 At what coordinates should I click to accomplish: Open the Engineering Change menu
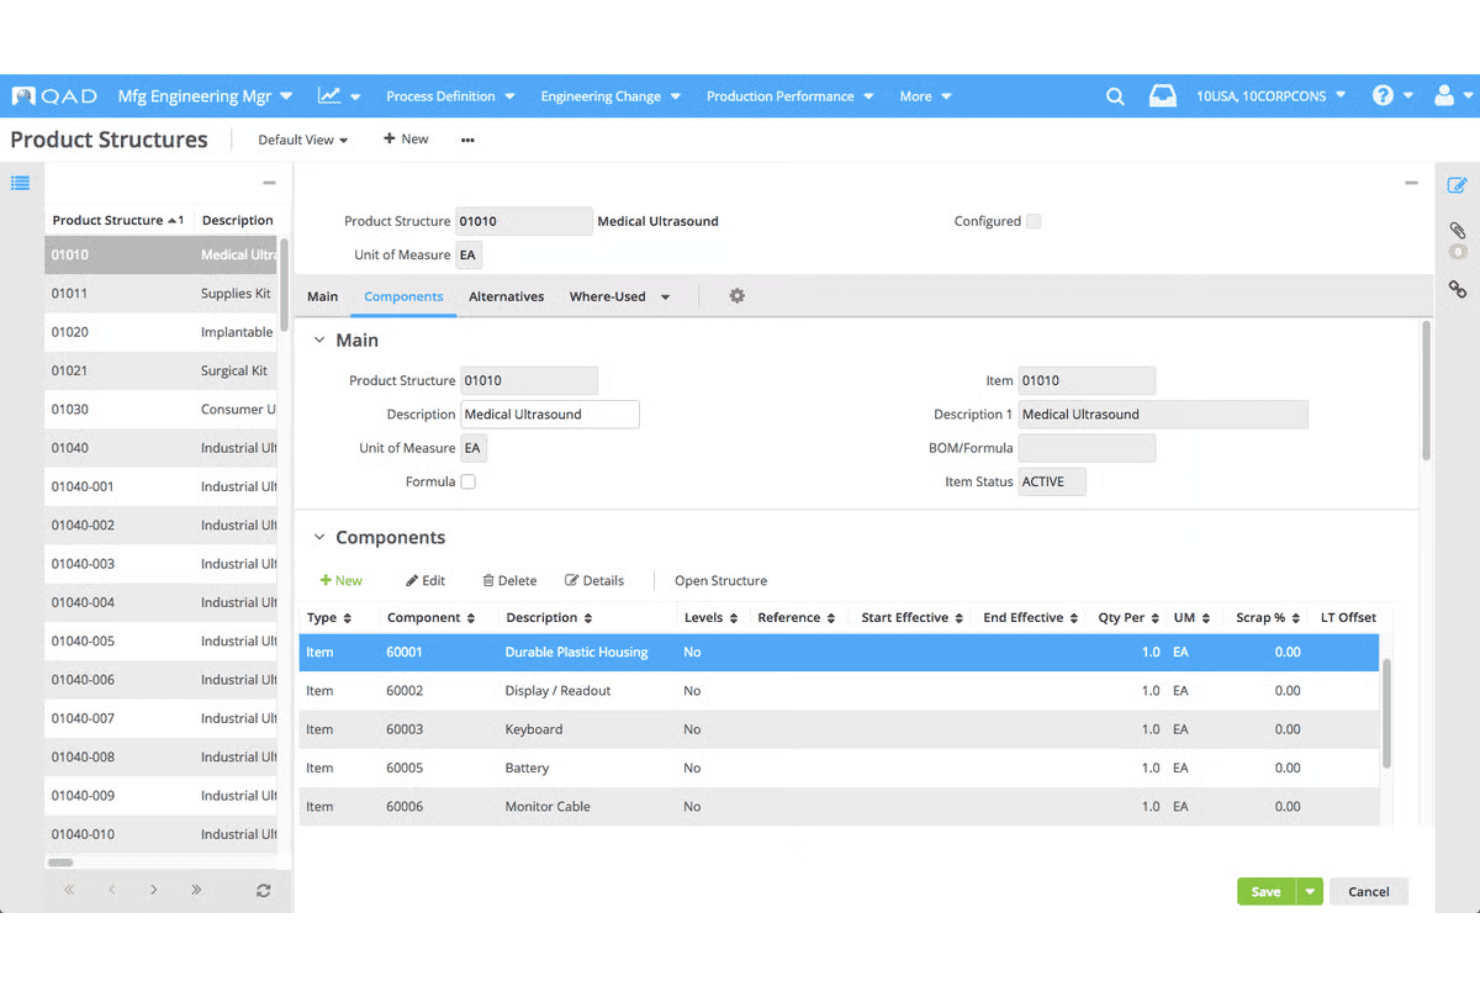tap(610, 96)
